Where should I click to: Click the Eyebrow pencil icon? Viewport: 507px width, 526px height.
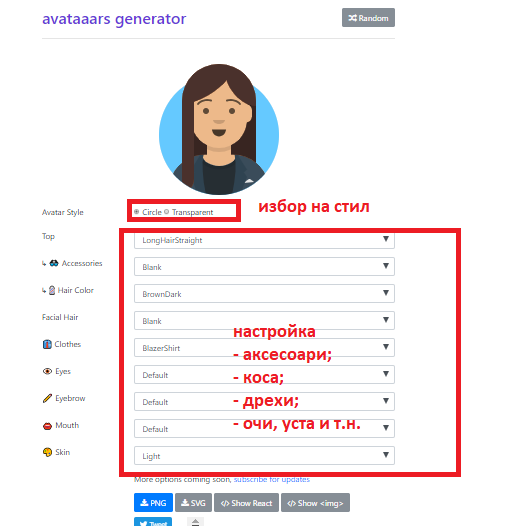(x=47, y=398)
